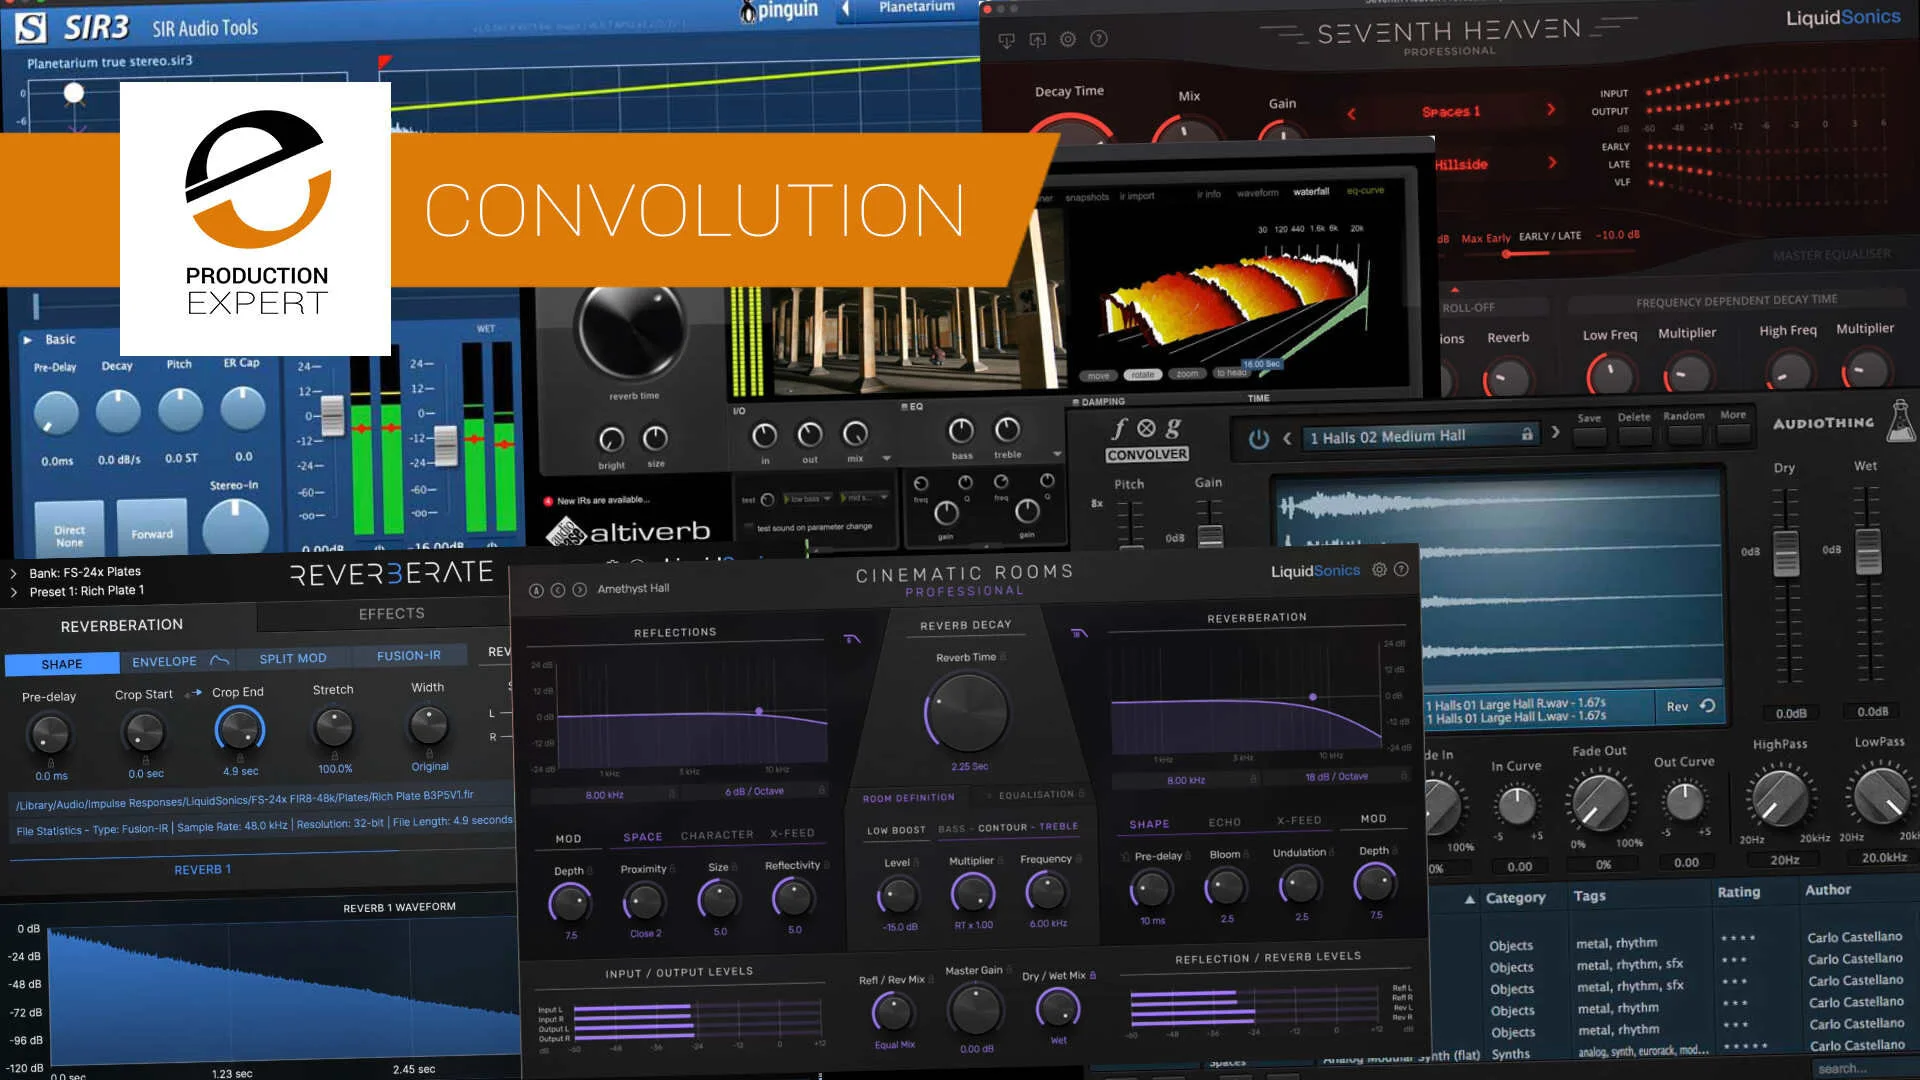Click the Crop Start to Crop End link arrow
This screenshot has height=1080, width=1920.
[194, 692]
